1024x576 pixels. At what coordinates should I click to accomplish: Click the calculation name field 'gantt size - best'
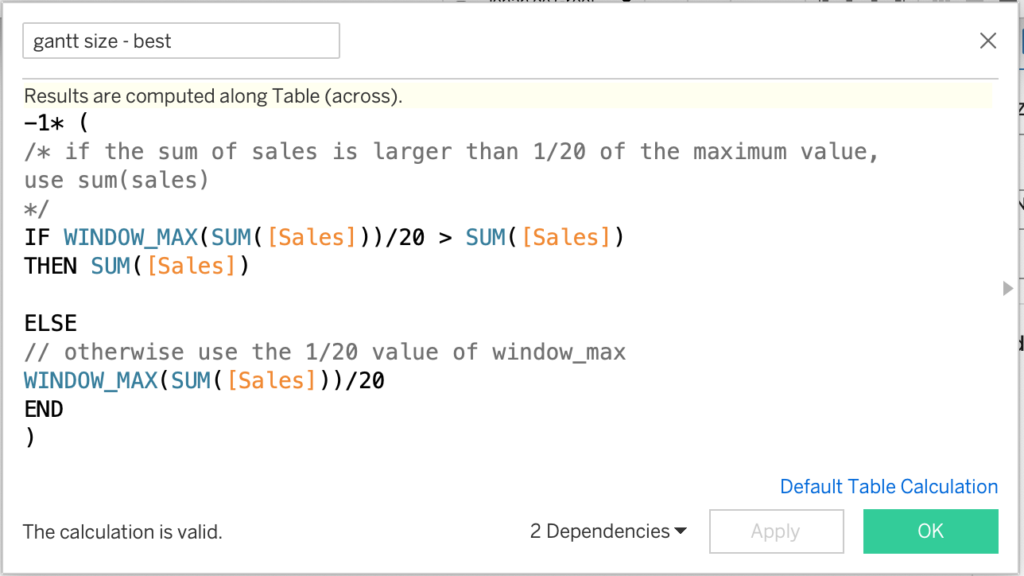pos(180,41)
